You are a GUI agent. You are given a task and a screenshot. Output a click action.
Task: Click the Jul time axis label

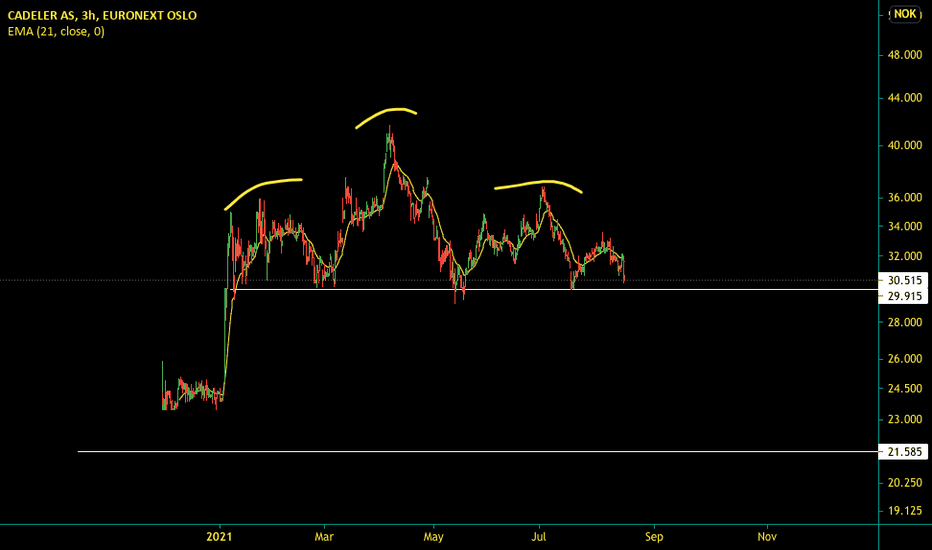pyautogui.click(x=539, y=537)
